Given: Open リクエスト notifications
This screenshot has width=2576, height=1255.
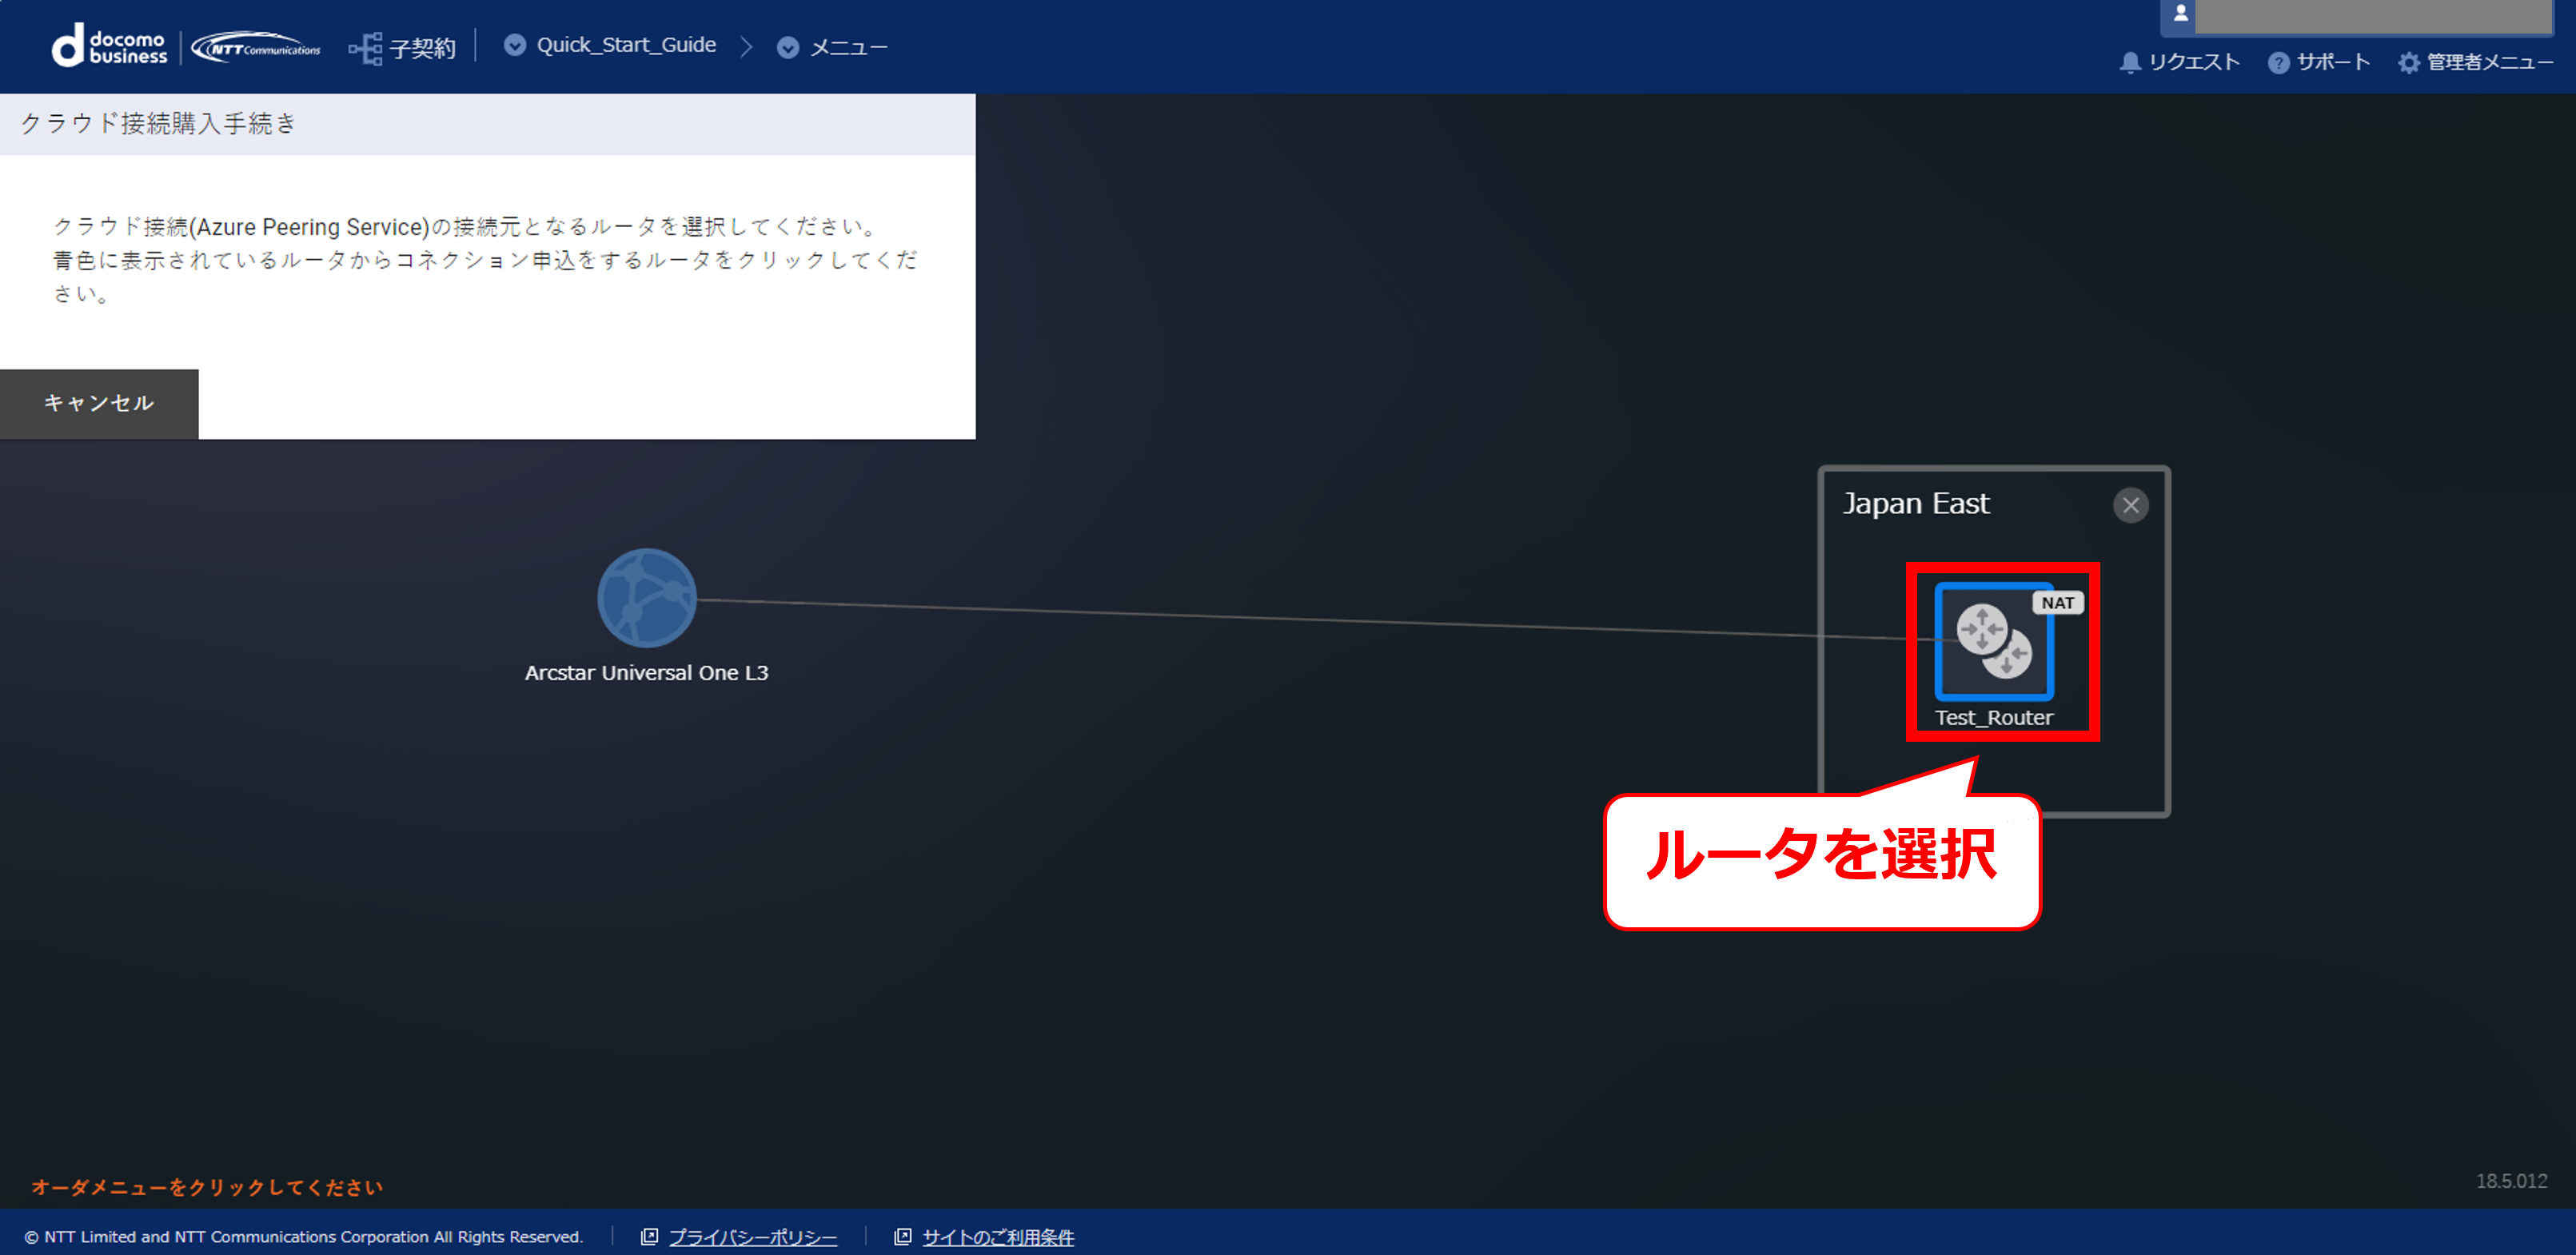Looking at the screenshot, I should [2179, 62].
